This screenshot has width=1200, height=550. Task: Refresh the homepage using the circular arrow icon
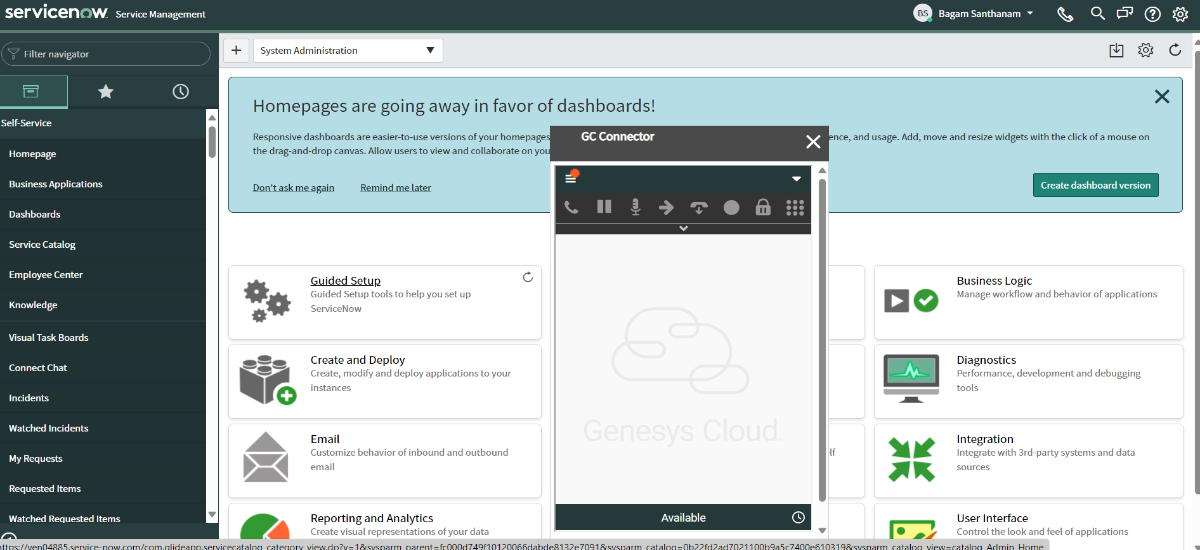pyautogui.click(x=1175, y=50)
